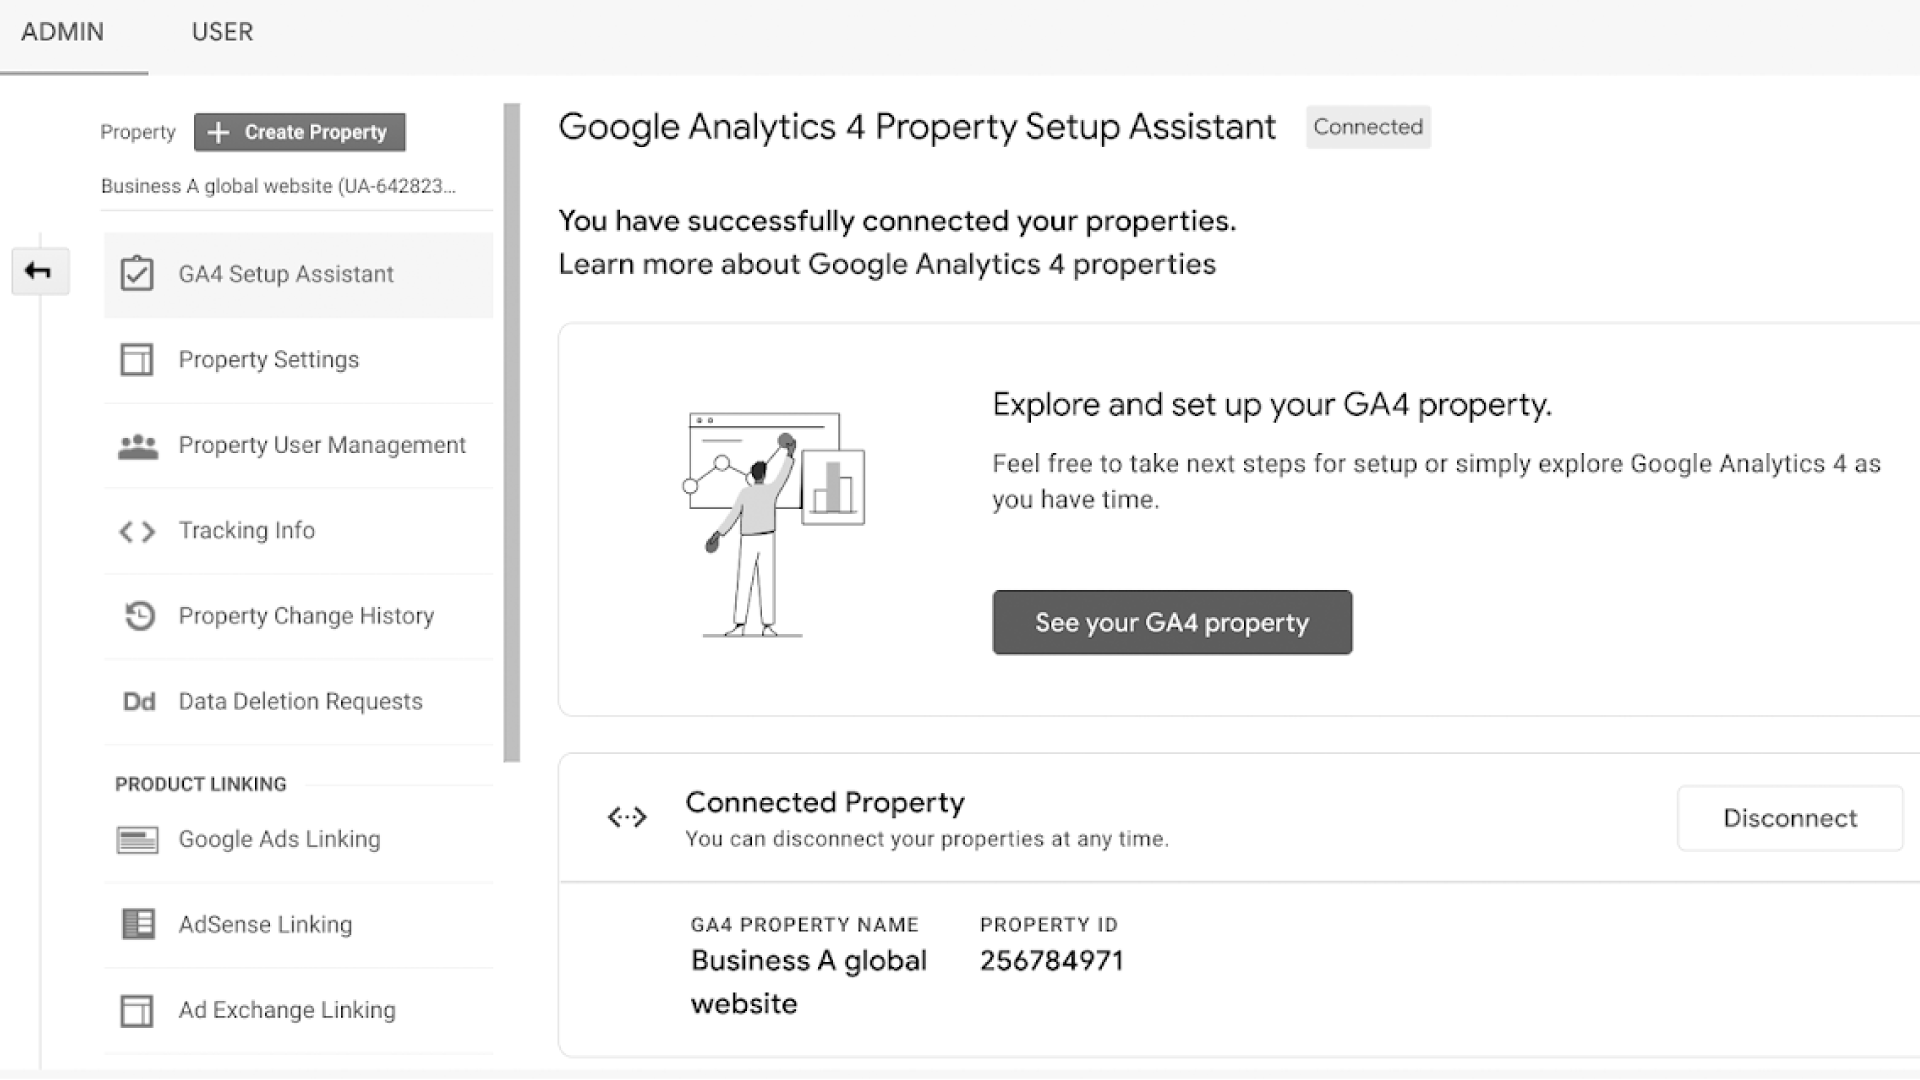The width and height of the screenshot is (1920, 1080).
Task: Expand the Ad Exchange Linking menu item
Action: [x=286, y=1010]
